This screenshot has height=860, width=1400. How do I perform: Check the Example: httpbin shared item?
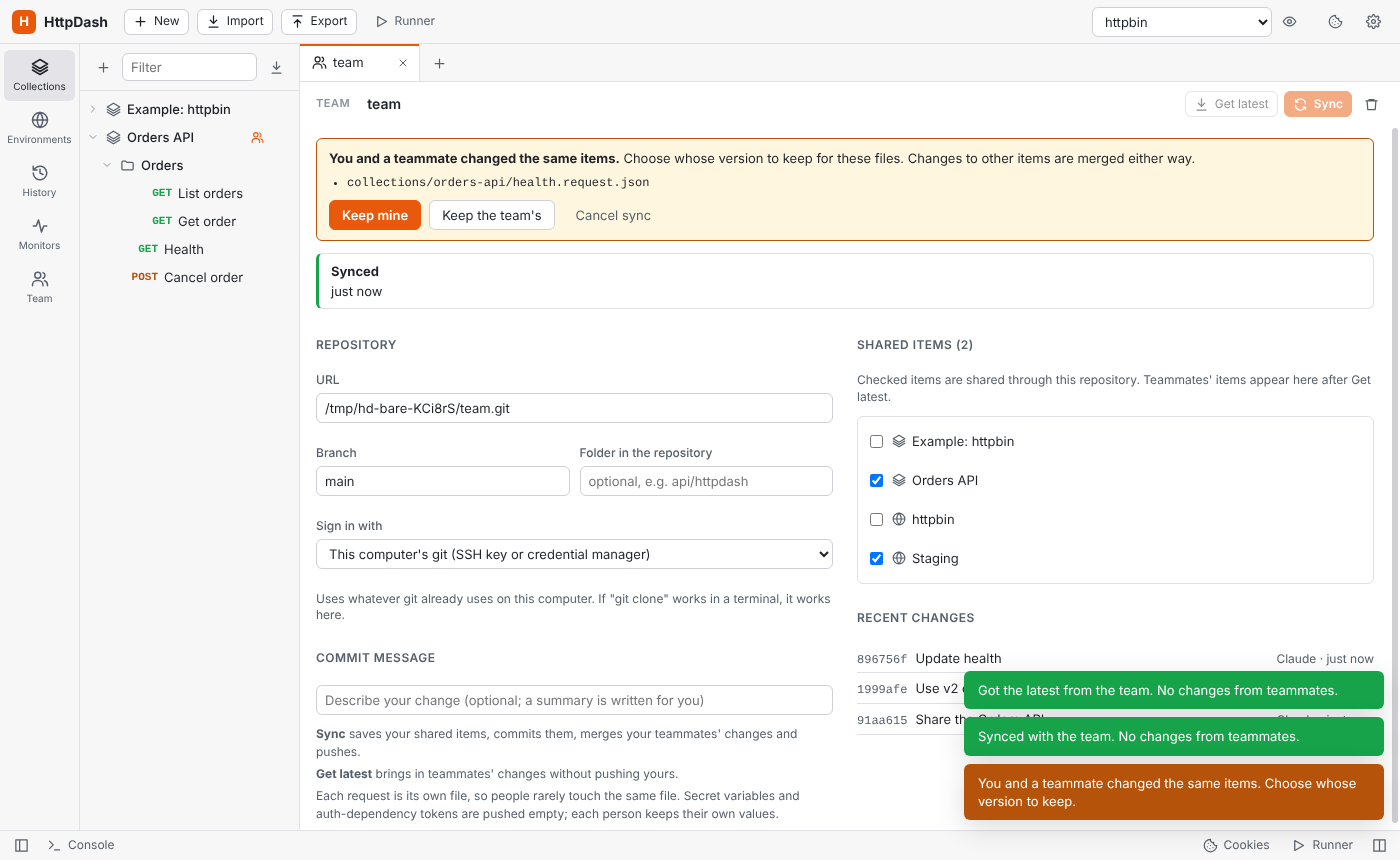877,441
